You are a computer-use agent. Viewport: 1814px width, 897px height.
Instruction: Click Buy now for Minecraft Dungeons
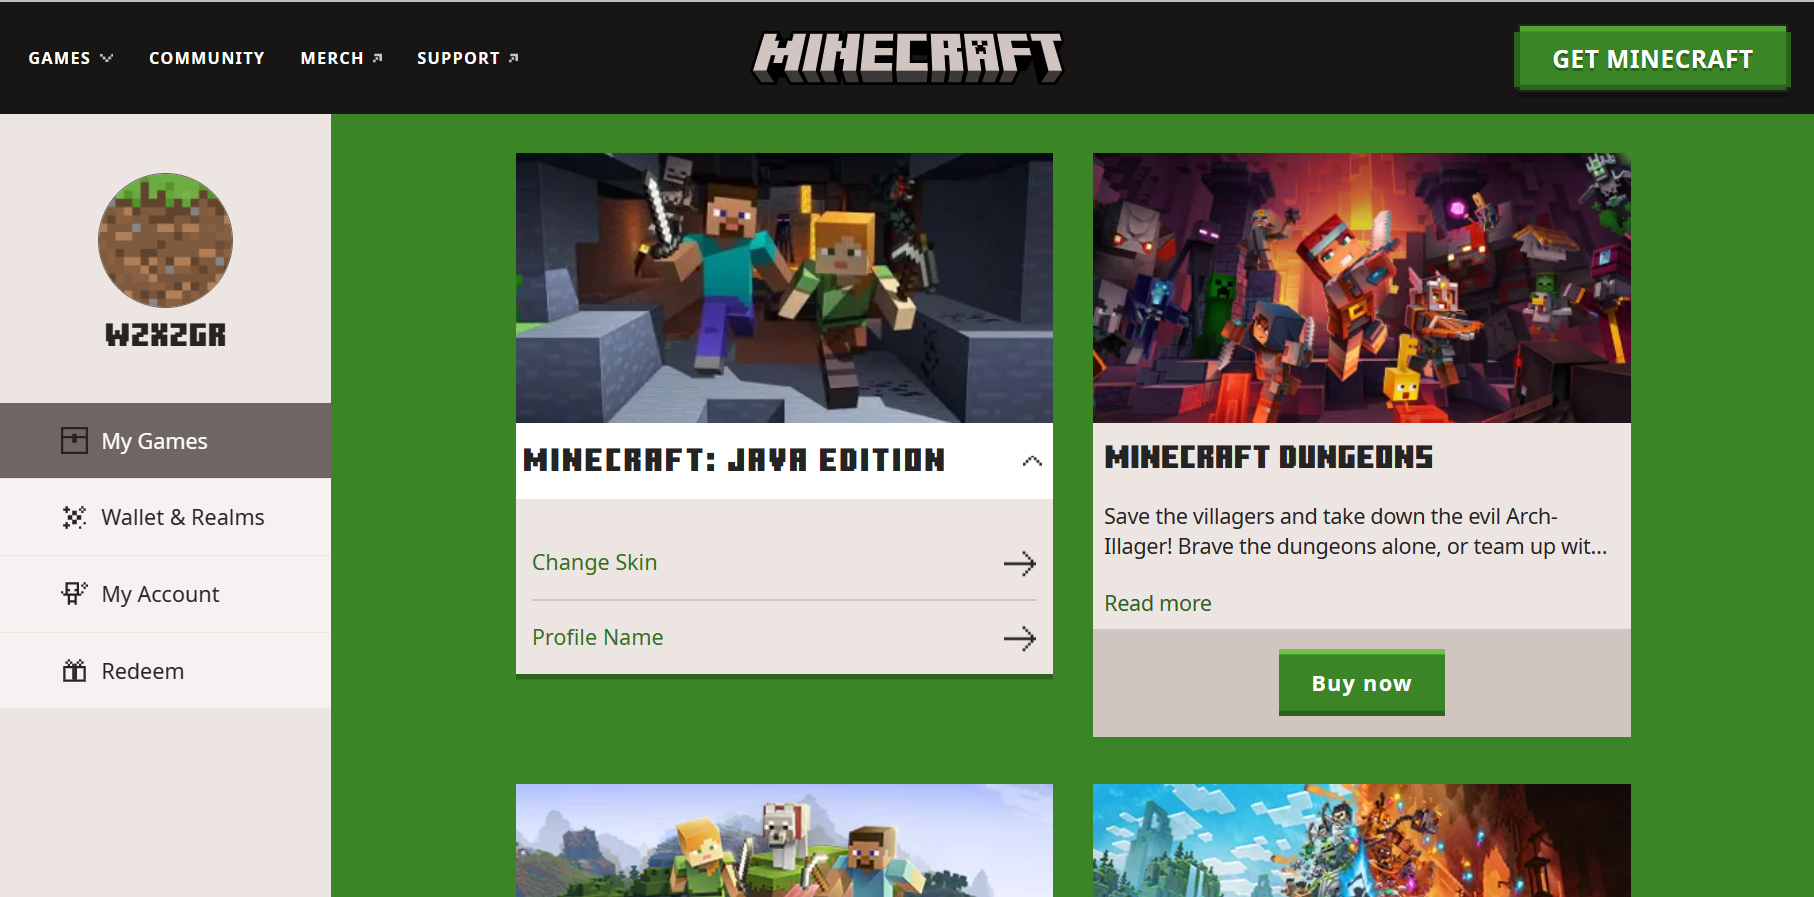point(1362,683)
